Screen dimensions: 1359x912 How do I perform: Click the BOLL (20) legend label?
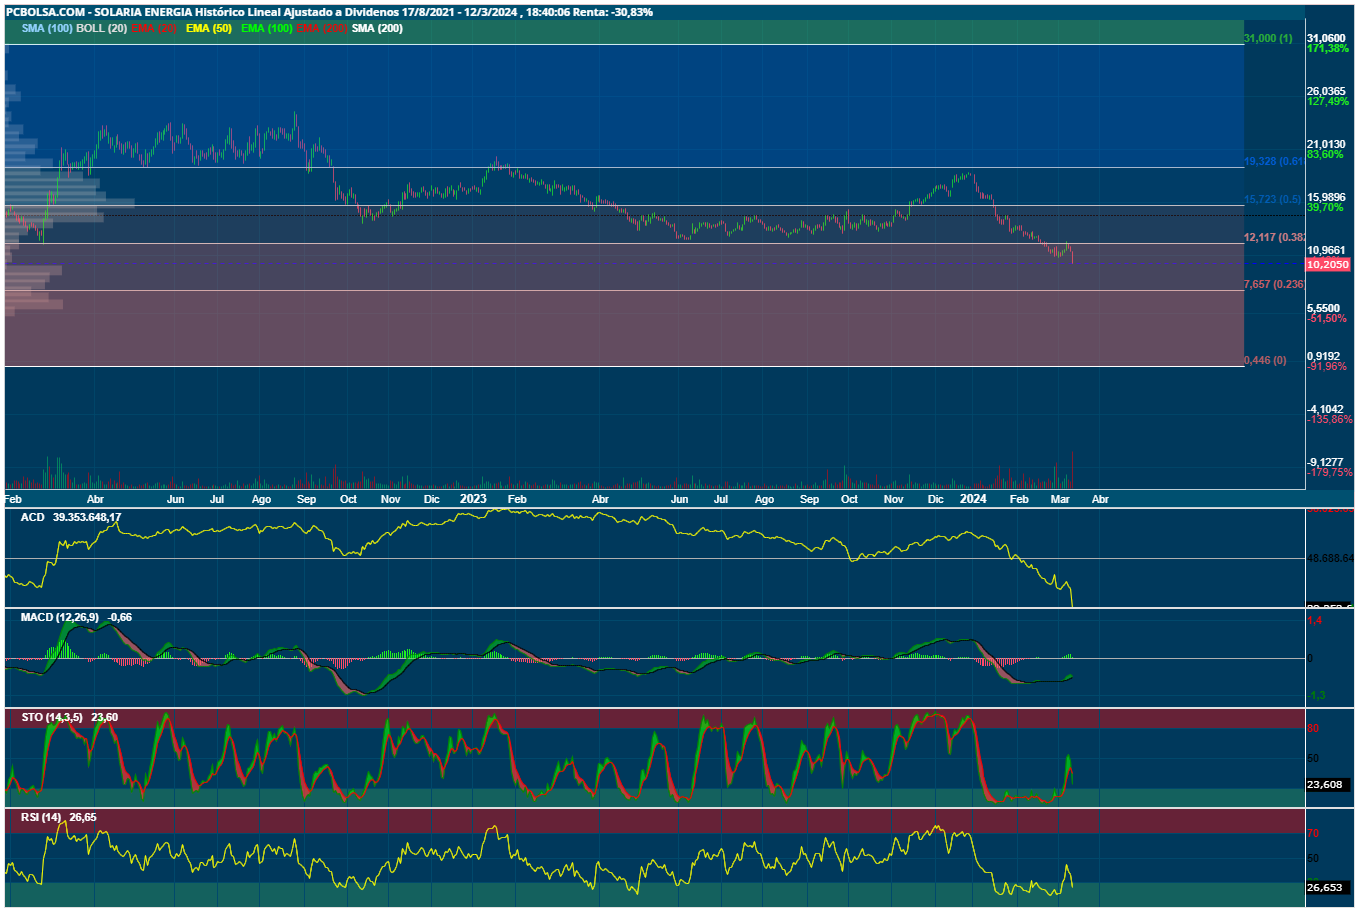pyautogui.click(x=102, y=28)
